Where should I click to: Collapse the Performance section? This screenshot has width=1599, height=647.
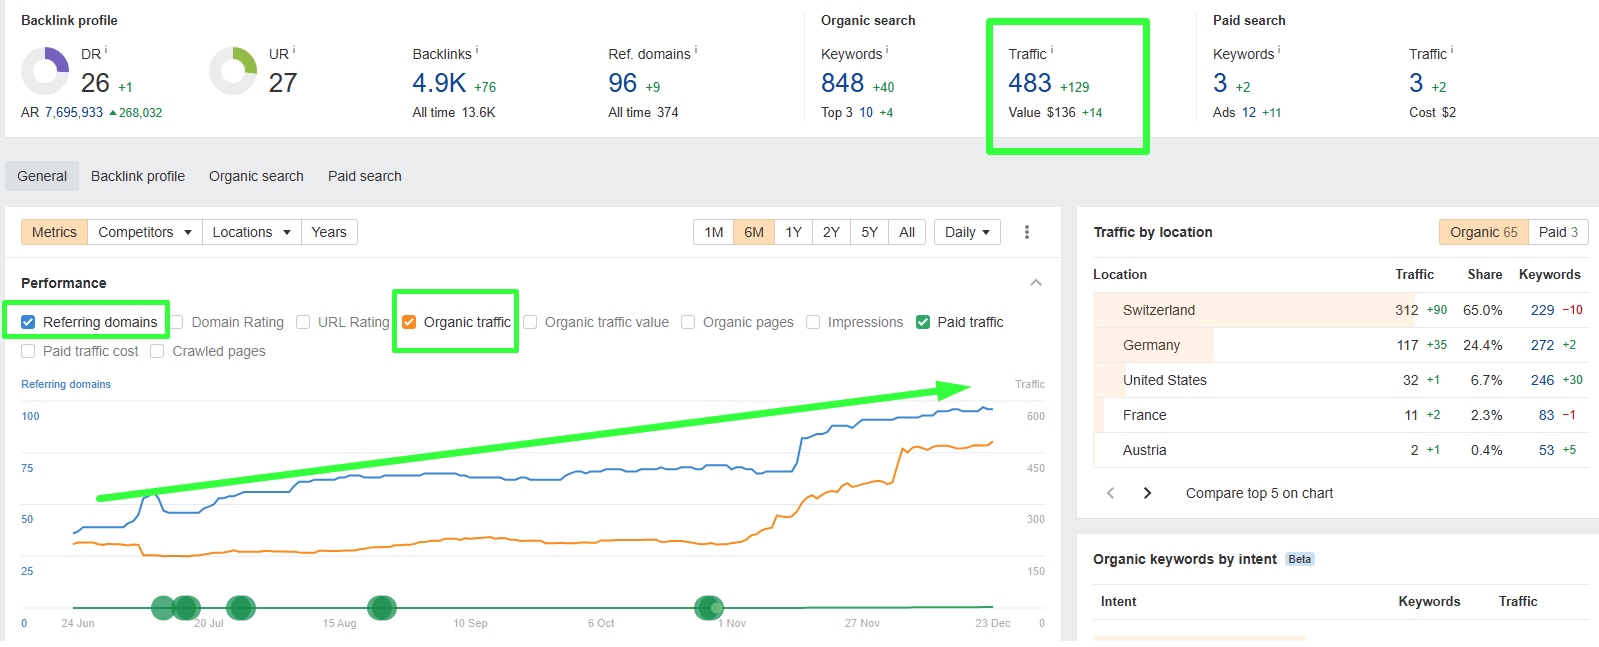tap(1036, 283)
